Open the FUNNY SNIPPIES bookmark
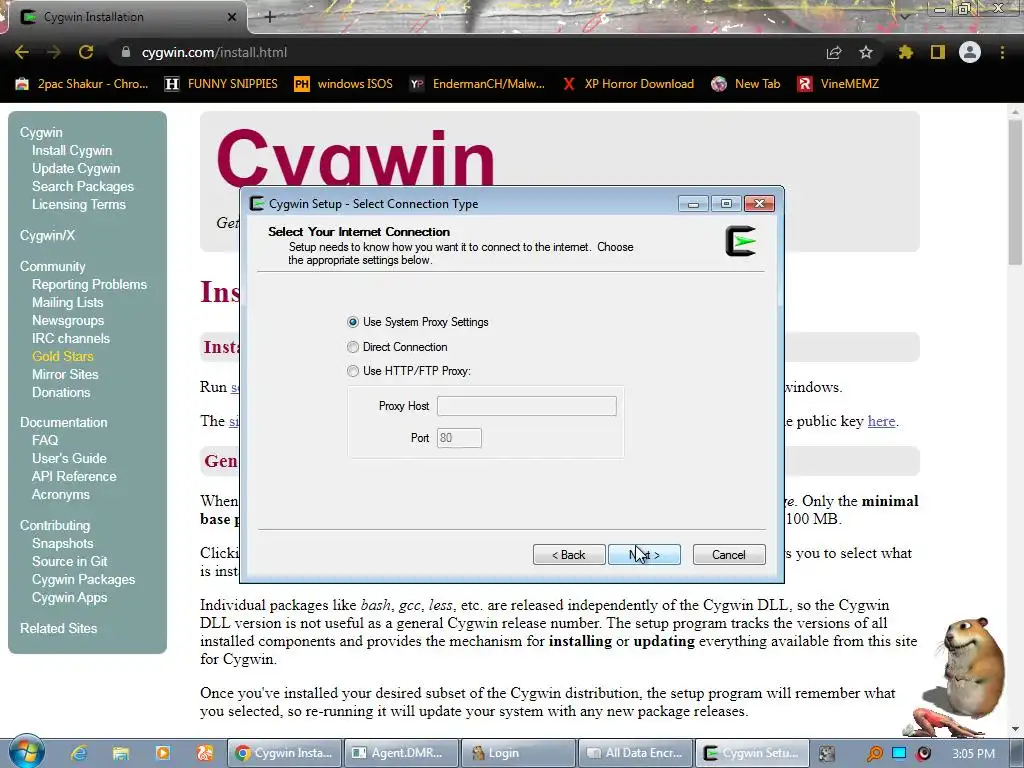 coord(221,84)
